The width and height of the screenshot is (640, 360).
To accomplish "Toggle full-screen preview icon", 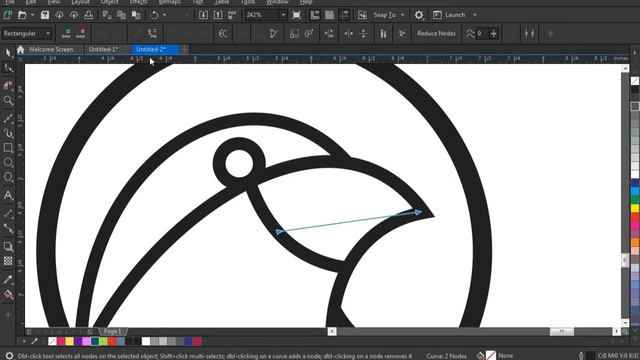I will click(x=297, y=15).
